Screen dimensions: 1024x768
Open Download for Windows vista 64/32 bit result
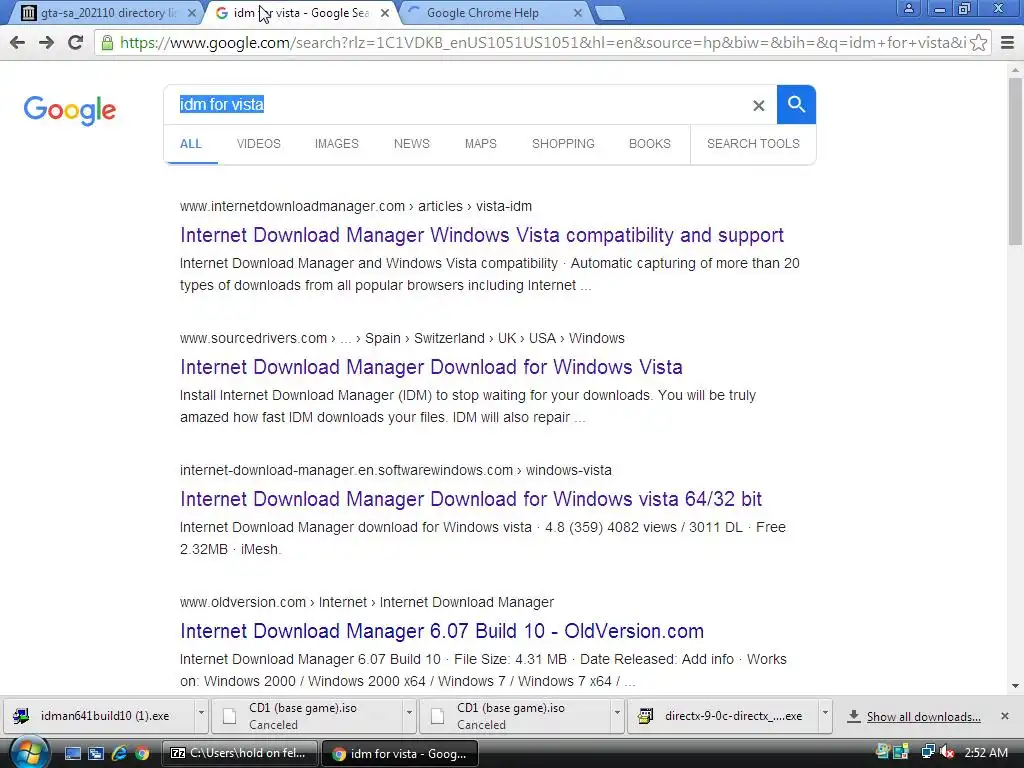(471, 499)
